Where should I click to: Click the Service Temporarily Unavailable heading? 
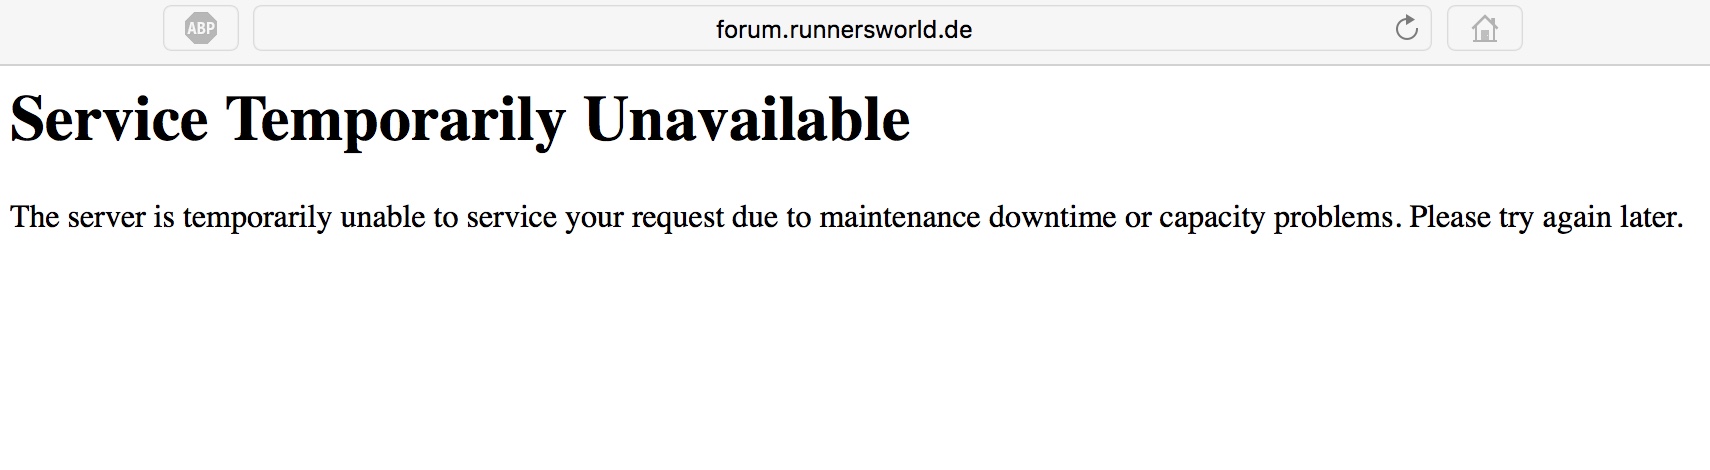(460, 120)
